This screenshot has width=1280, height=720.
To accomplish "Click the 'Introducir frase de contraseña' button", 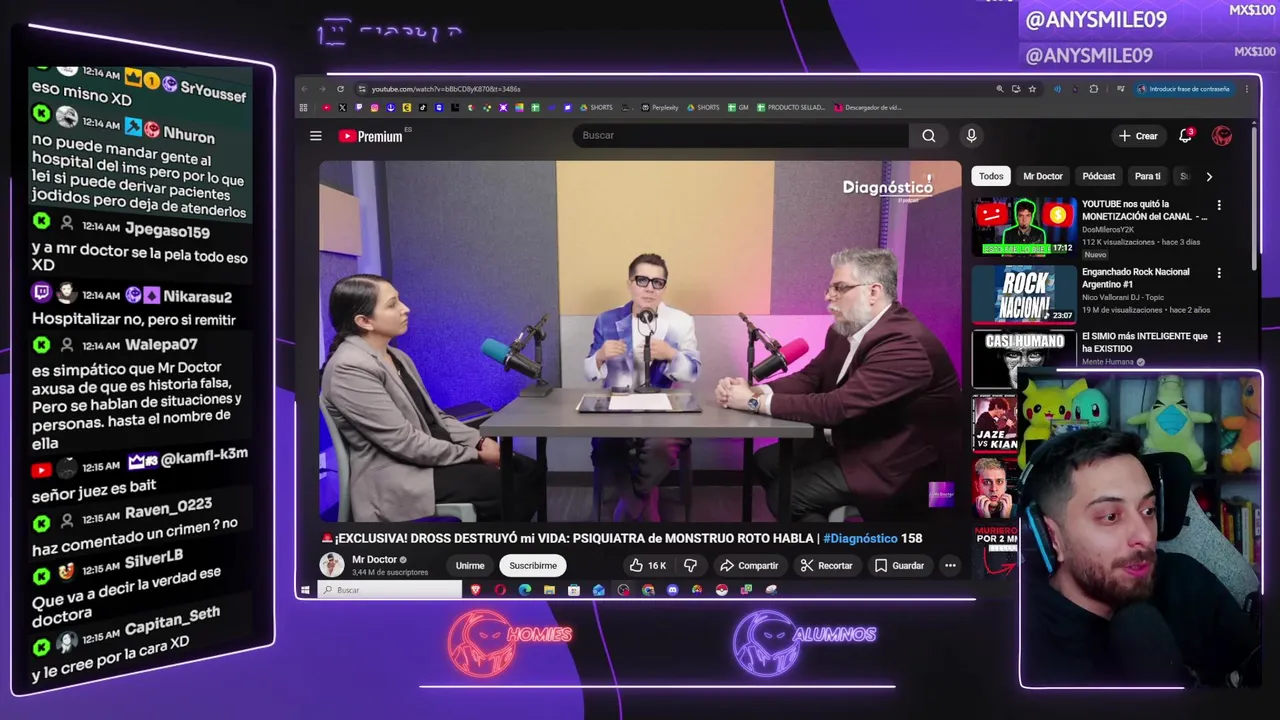I will pyautogui.click(x=1183, y=89).
